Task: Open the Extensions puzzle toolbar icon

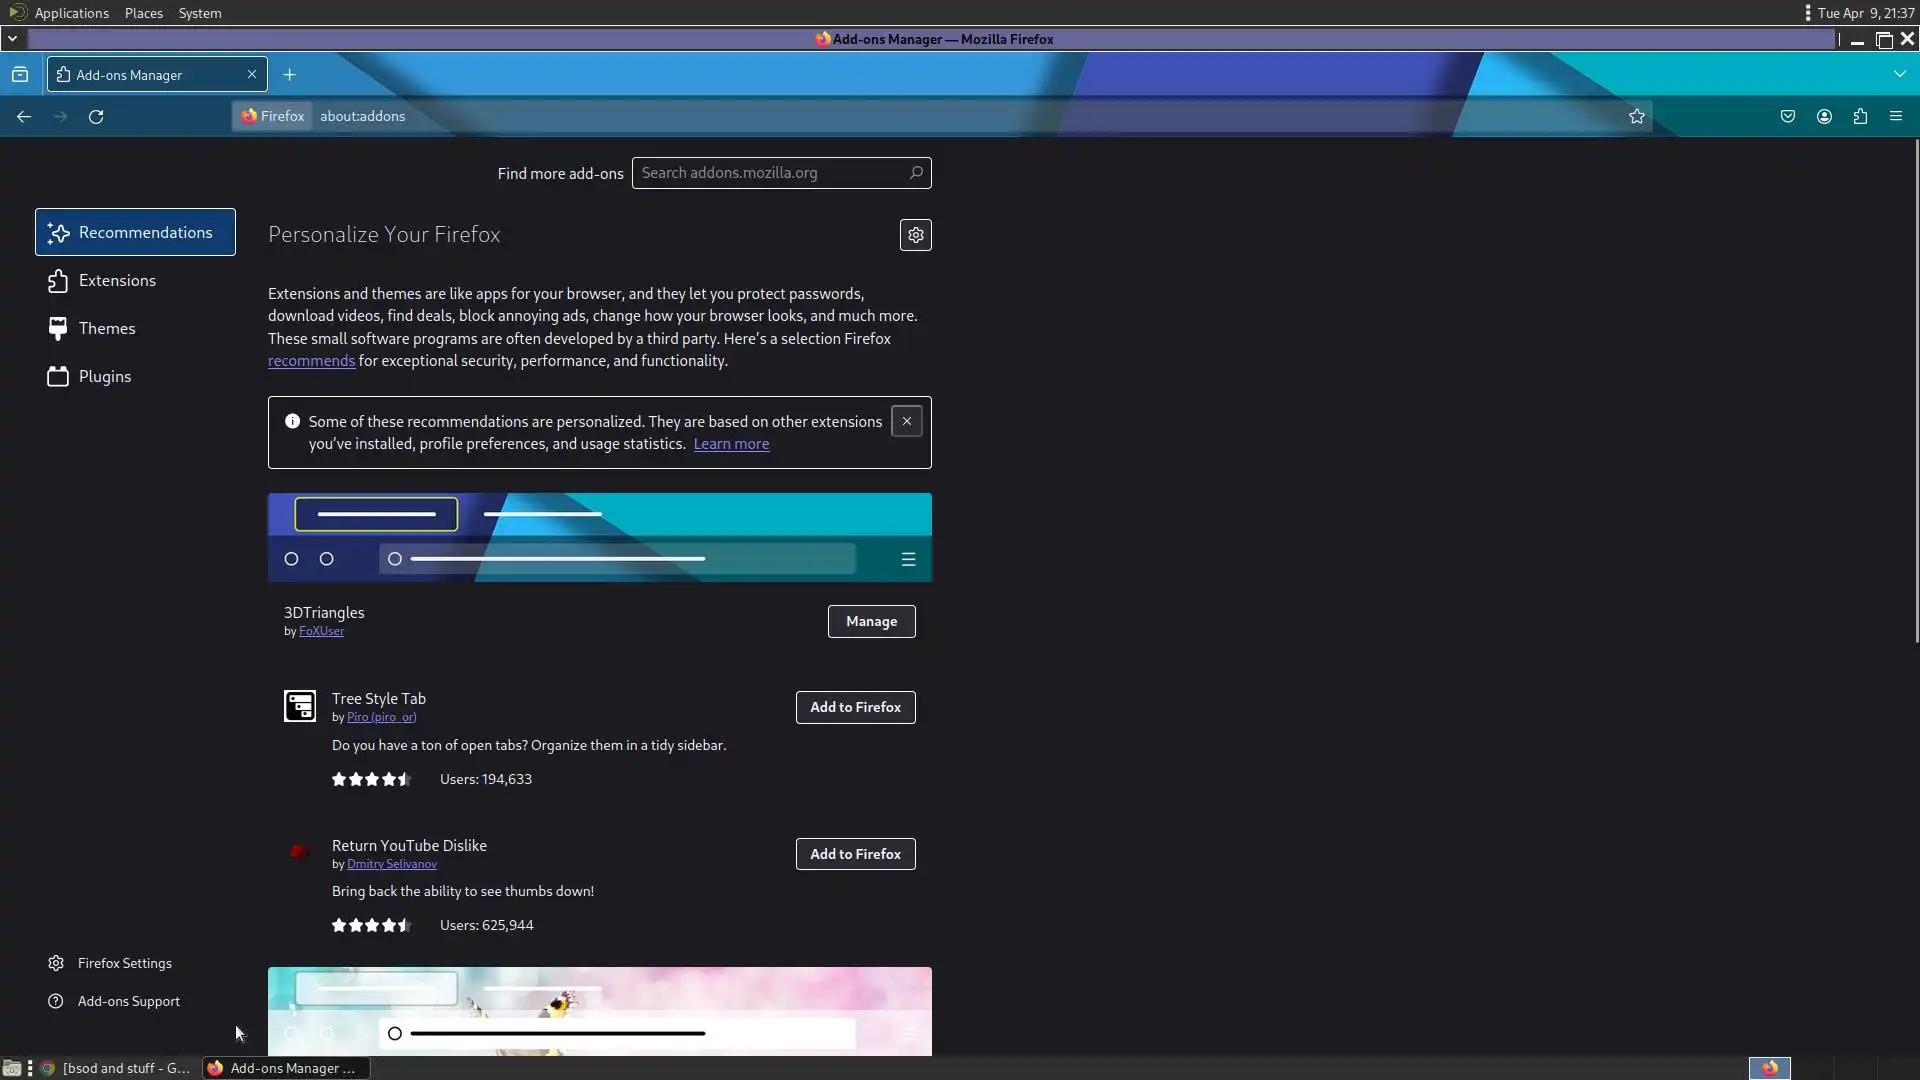Action: [x=1860, y=117]
